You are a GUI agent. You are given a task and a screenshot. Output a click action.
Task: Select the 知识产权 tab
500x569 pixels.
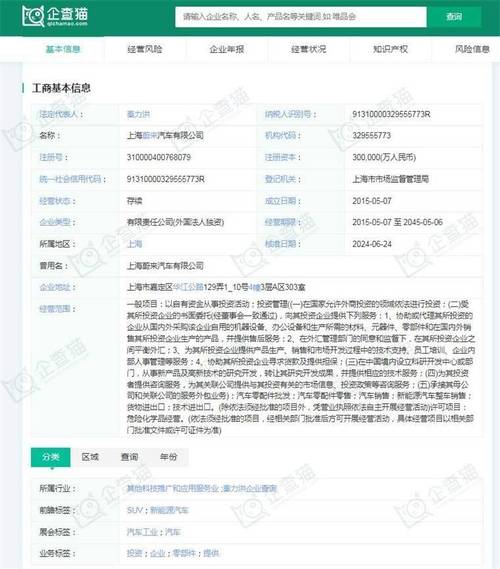pos(390,49)
